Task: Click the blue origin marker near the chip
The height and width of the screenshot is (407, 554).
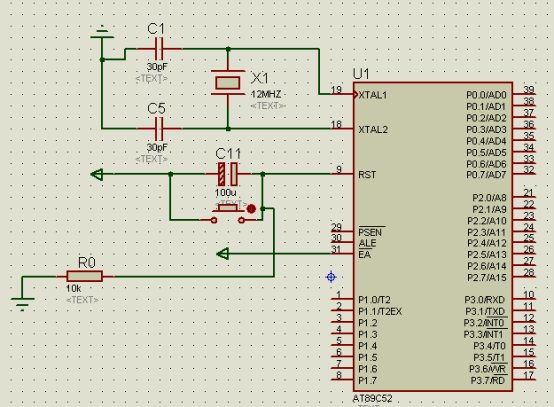Action: [x=331, y=277]
